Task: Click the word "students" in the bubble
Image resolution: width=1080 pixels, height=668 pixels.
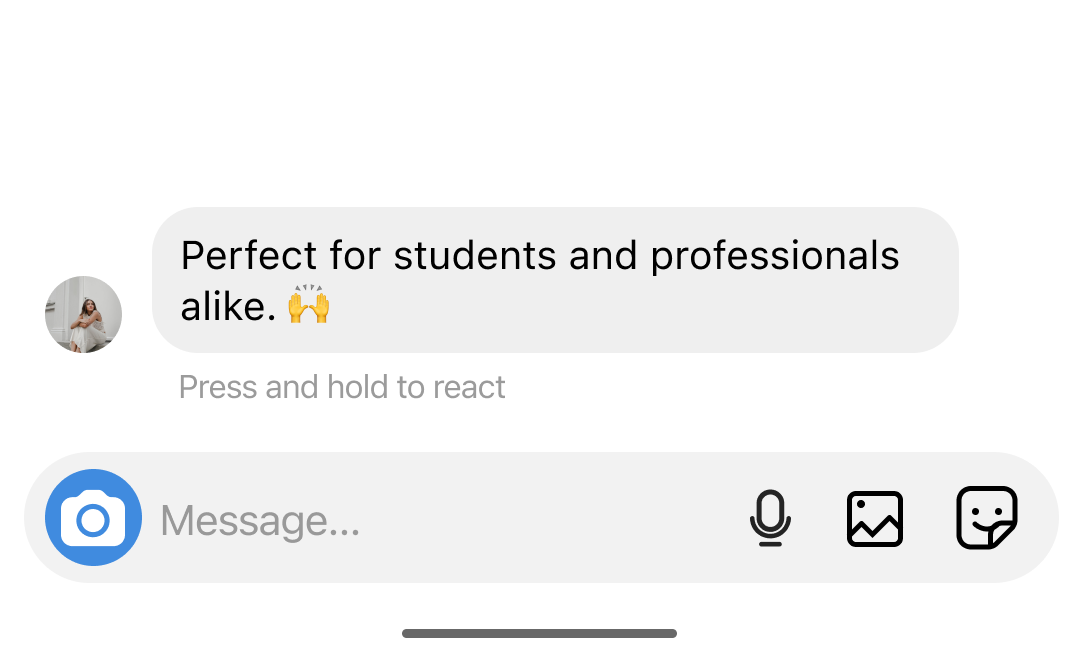Action: point(474,256)
